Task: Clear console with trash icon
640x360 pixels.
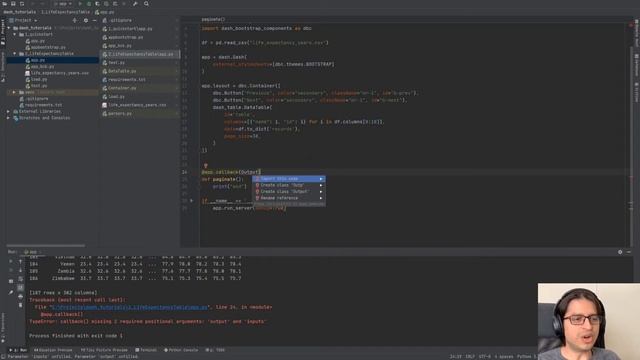Action: 20,305
